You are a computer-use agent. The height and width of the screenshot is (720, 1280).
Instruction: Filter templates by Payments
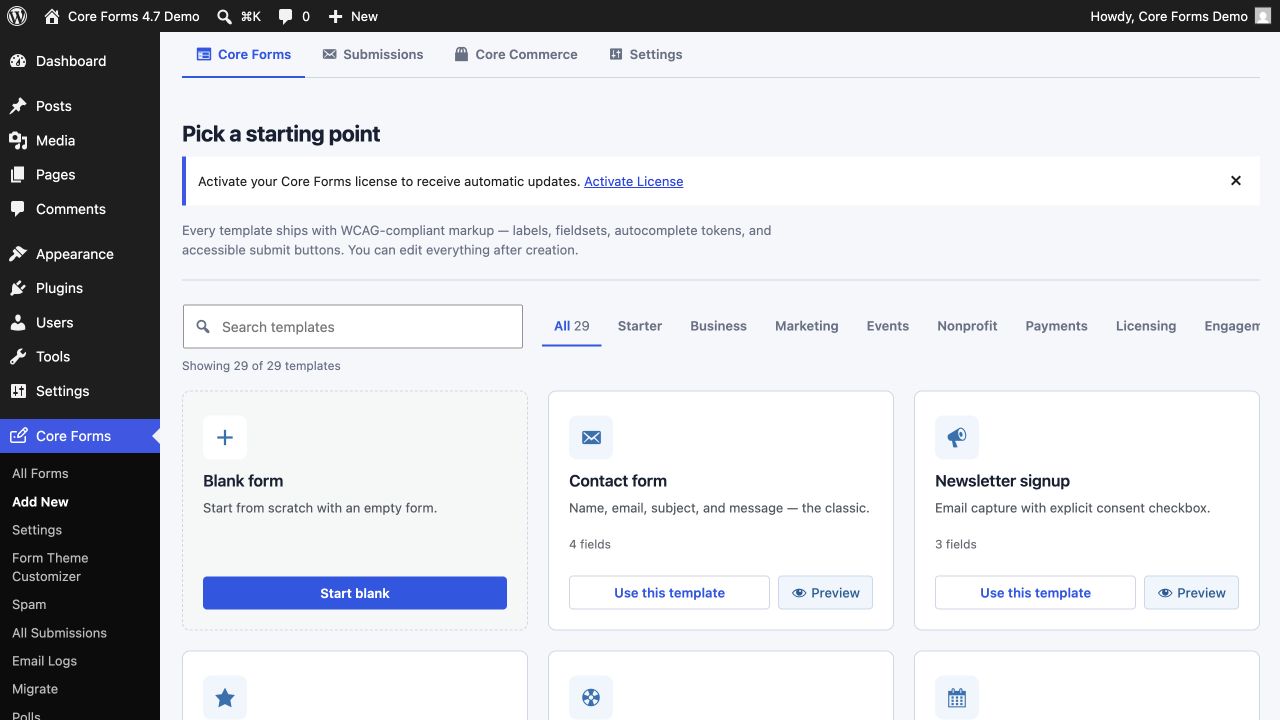(x=1056, y=326)
